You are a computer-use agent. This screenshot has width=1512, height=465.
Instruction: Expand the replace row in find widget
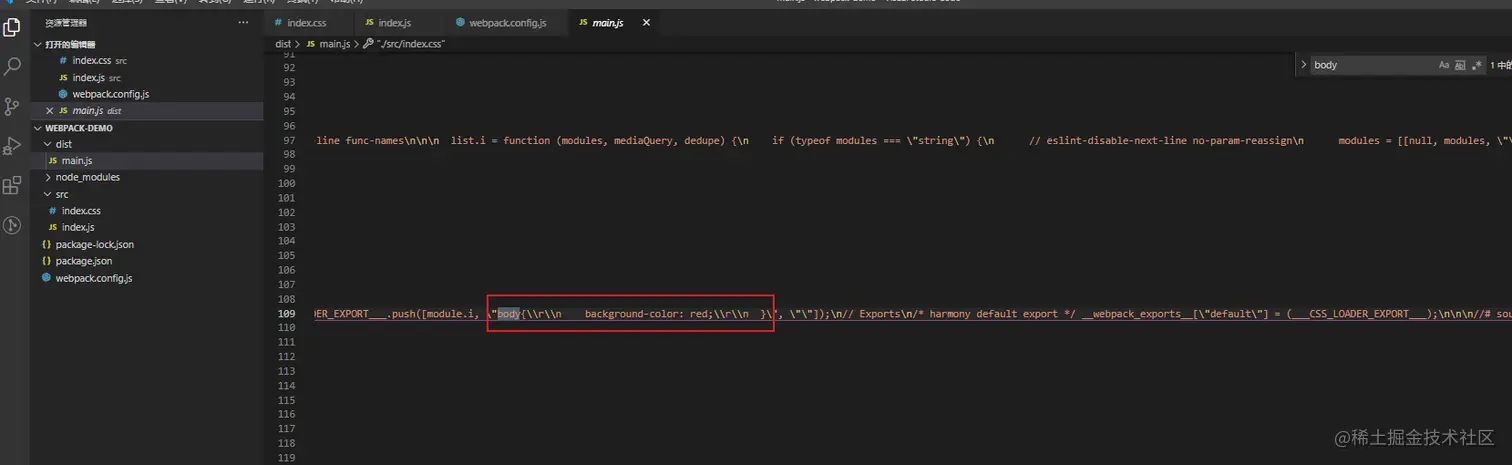point(1302,65)
